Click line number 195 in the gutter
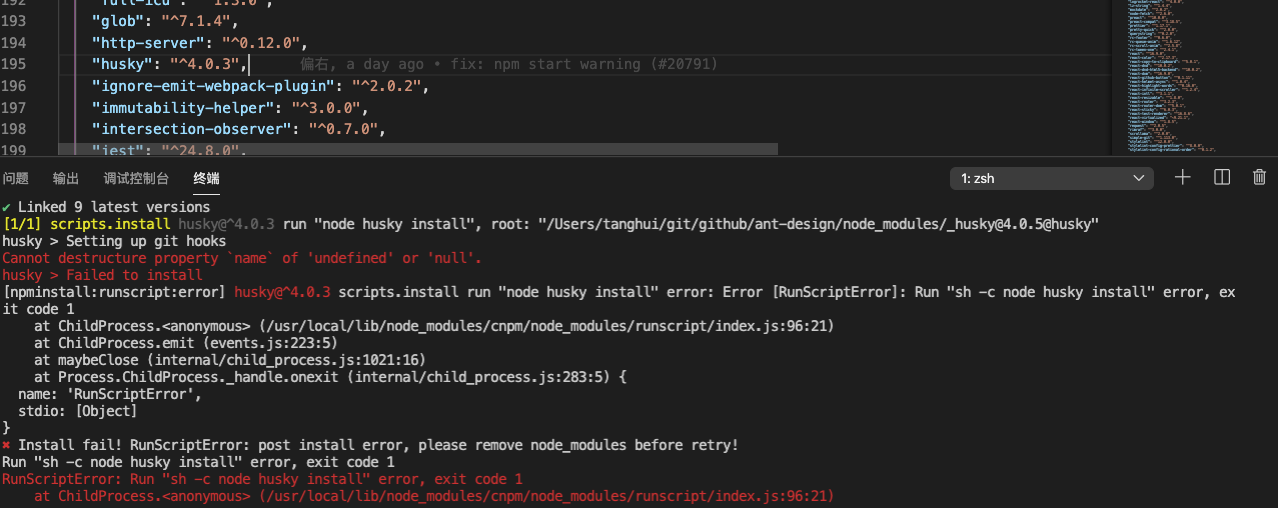The height and width of the screenshot is (508, 1278). (x=14, y=64)
